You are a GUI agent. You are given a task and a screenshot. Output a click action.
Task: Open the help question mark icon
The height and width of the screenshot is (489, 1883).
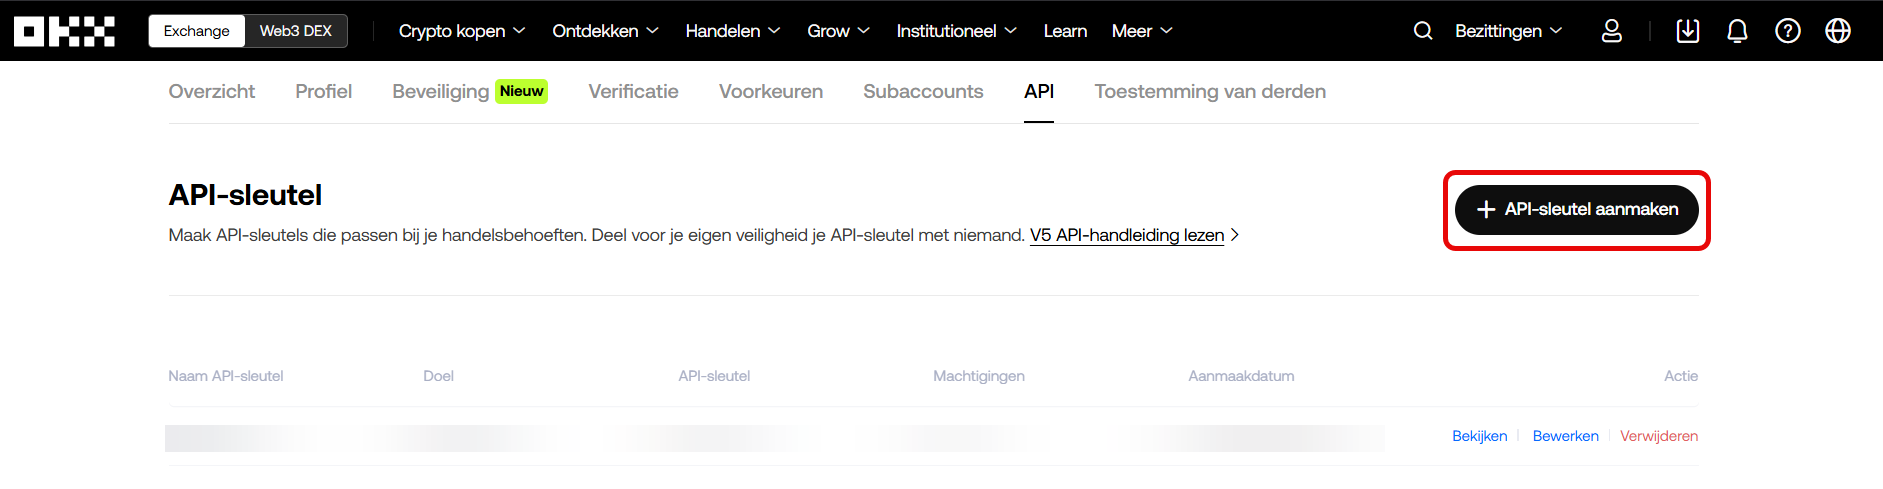point(1787,31)
